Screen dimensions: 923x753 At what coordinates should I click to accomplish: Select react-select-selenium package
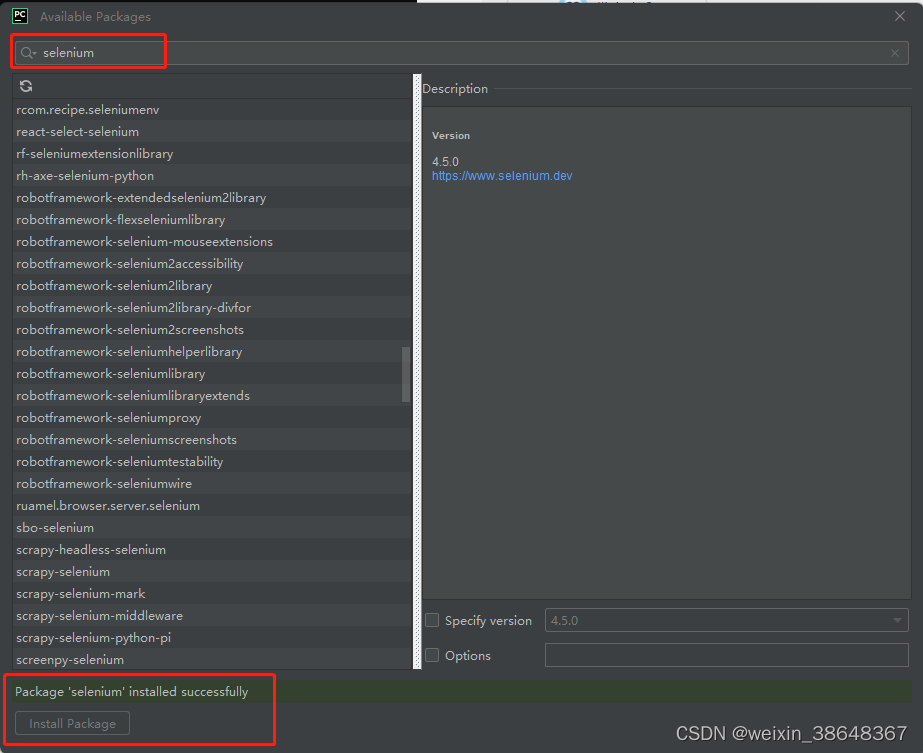tap(212, 132)
